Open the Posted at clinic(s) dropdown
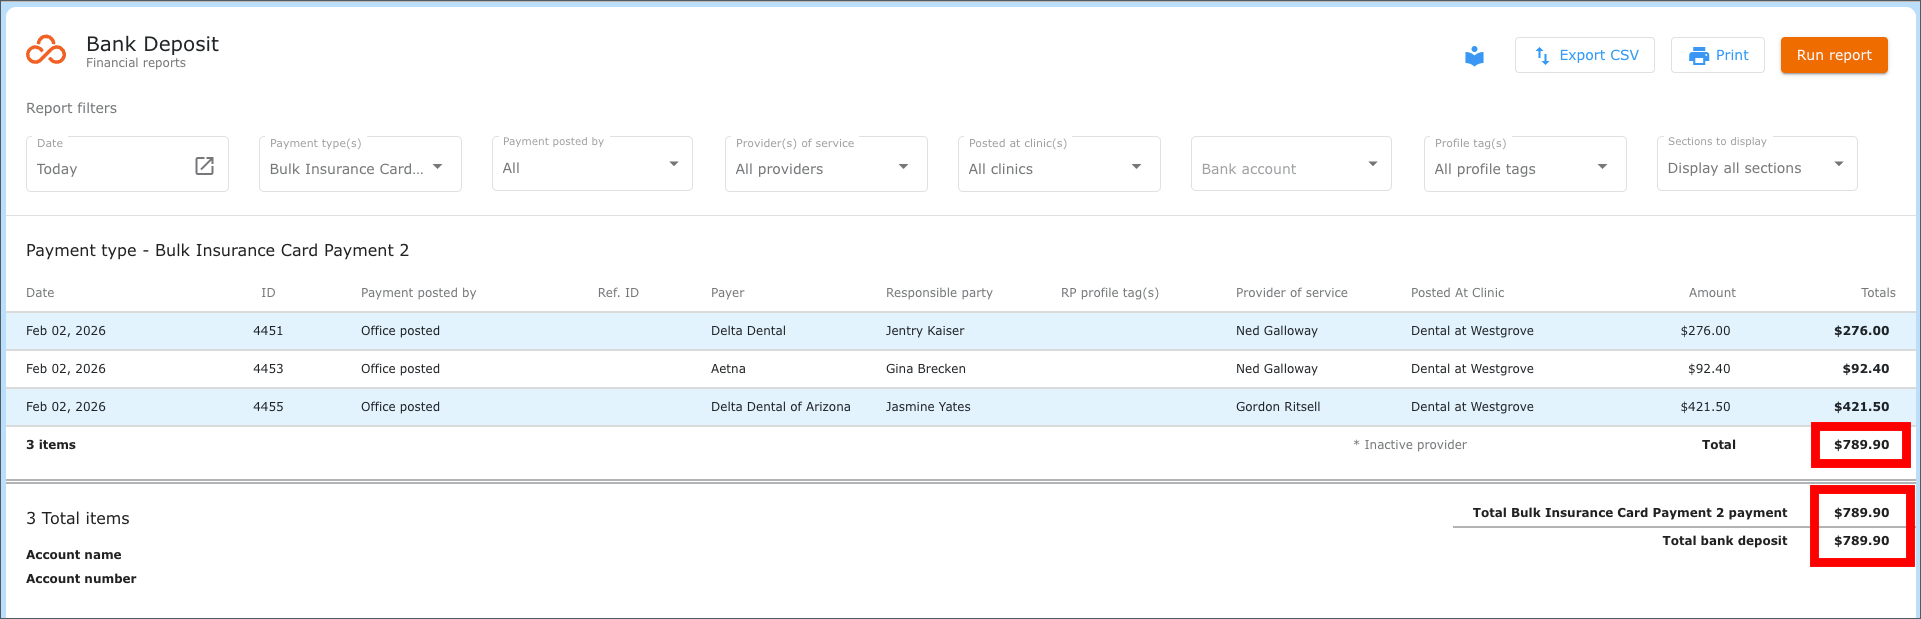Viewport: 1921px width, 619px height. [1059, 164]
